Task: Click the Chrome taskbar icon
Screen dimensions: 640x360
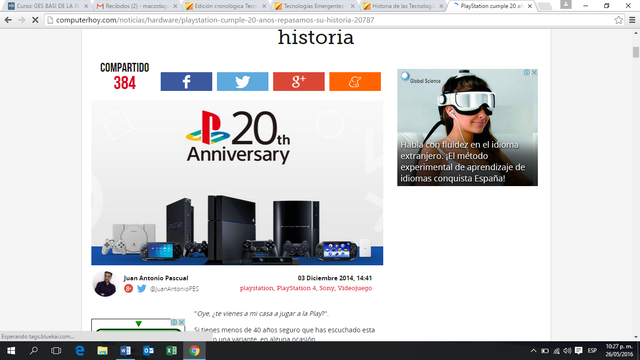Action: 194,351
